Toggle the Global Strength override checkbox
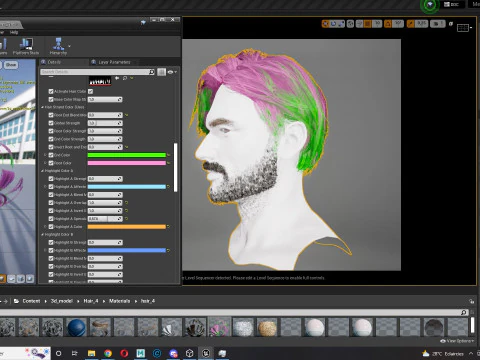Screen dimensions: 480x360 (x=51, y=123)
